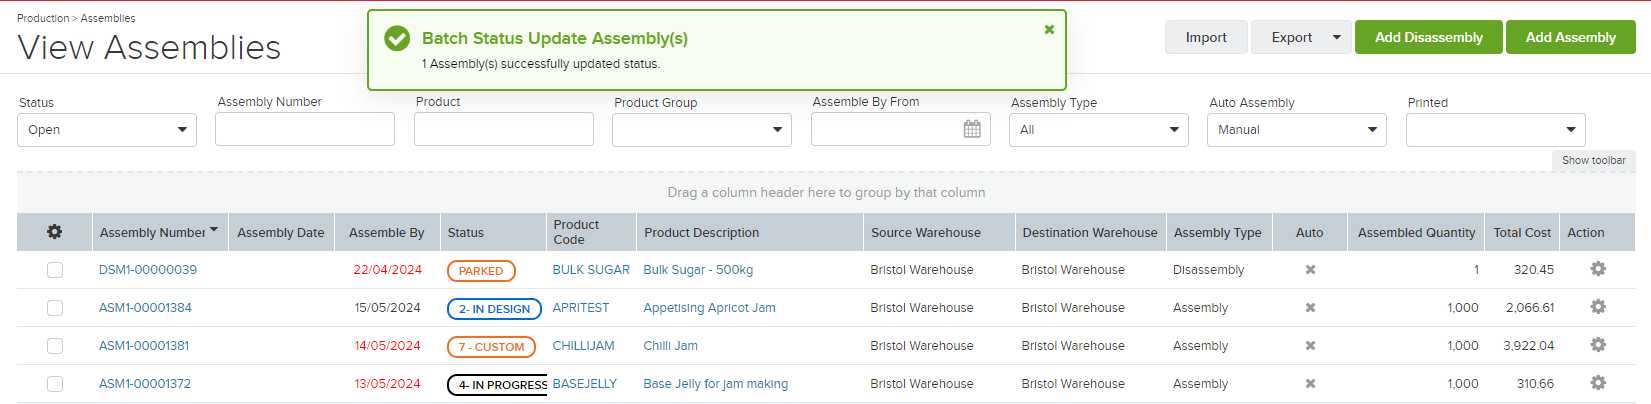Expand the Status dropdown showing Open
Screen dimensions: 1651x404
[107, 130]
